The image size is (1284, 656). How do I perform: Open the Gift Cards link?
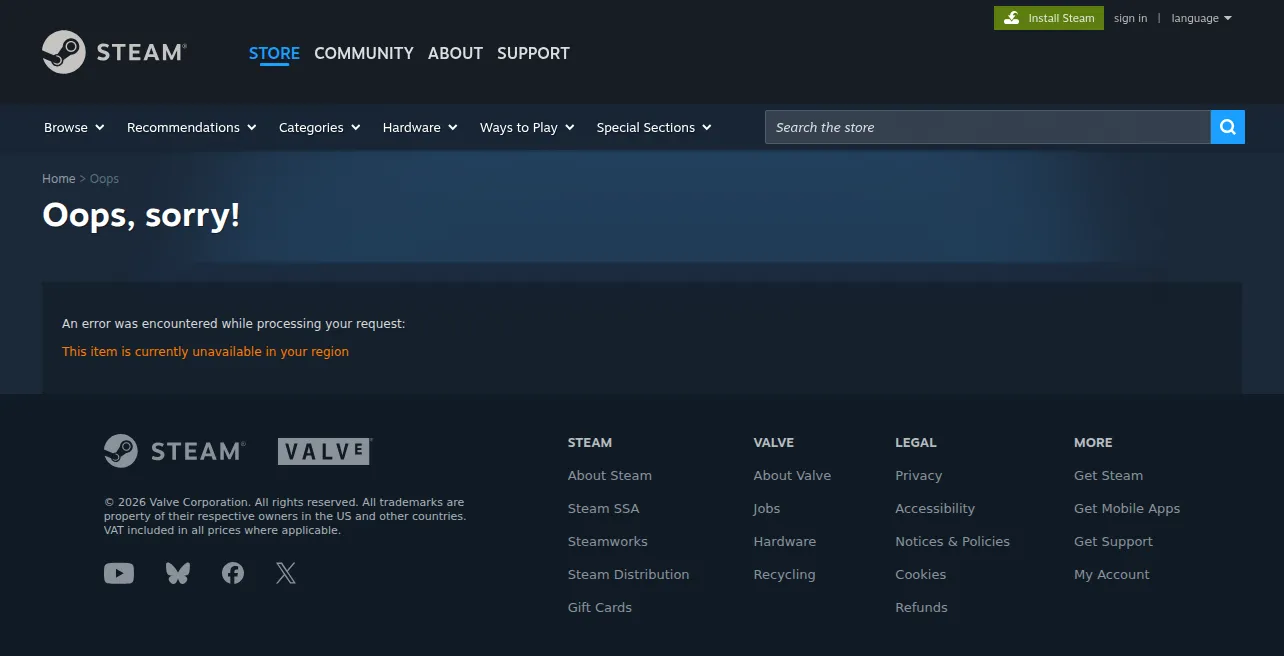point(600,607)
